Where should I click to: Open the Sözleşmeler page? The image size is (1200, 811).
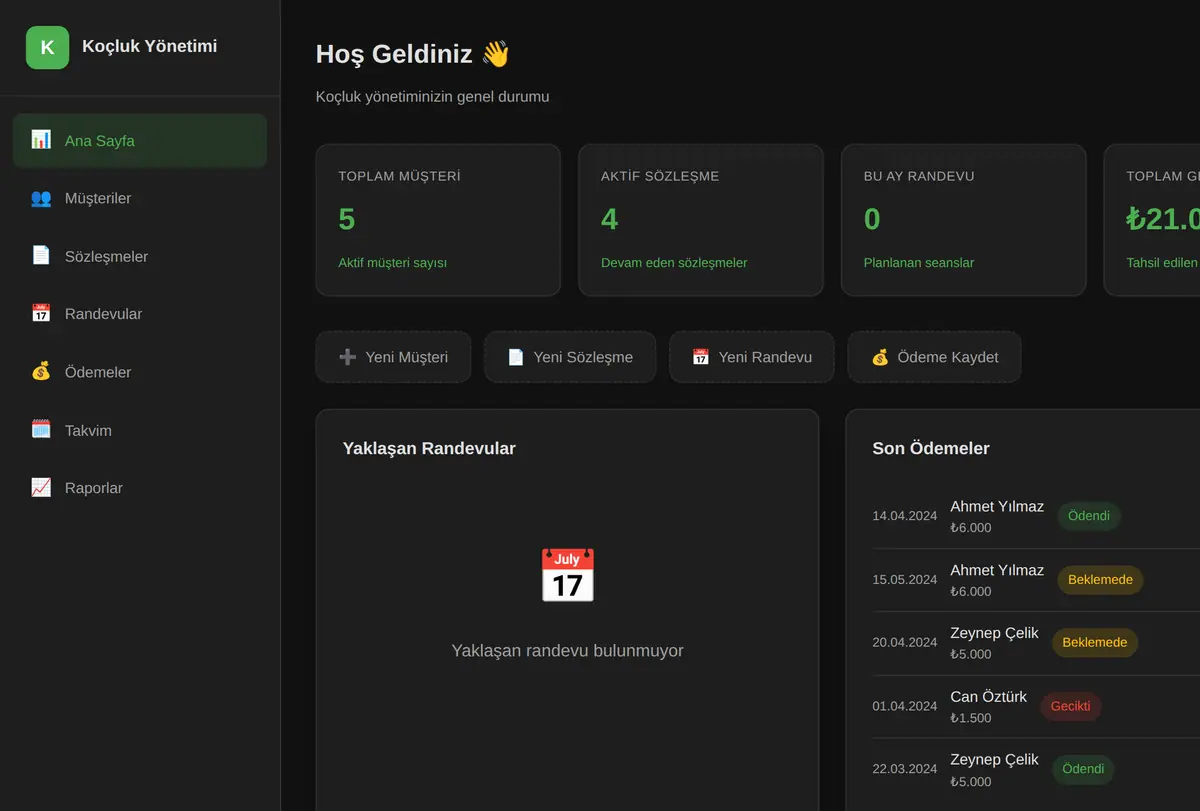pos(140,256)
